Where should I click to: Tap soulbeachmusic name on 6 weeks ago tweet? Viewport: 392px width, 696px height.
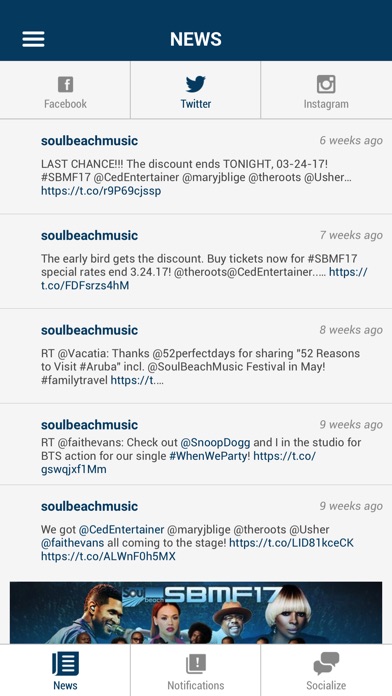point(89,141)
